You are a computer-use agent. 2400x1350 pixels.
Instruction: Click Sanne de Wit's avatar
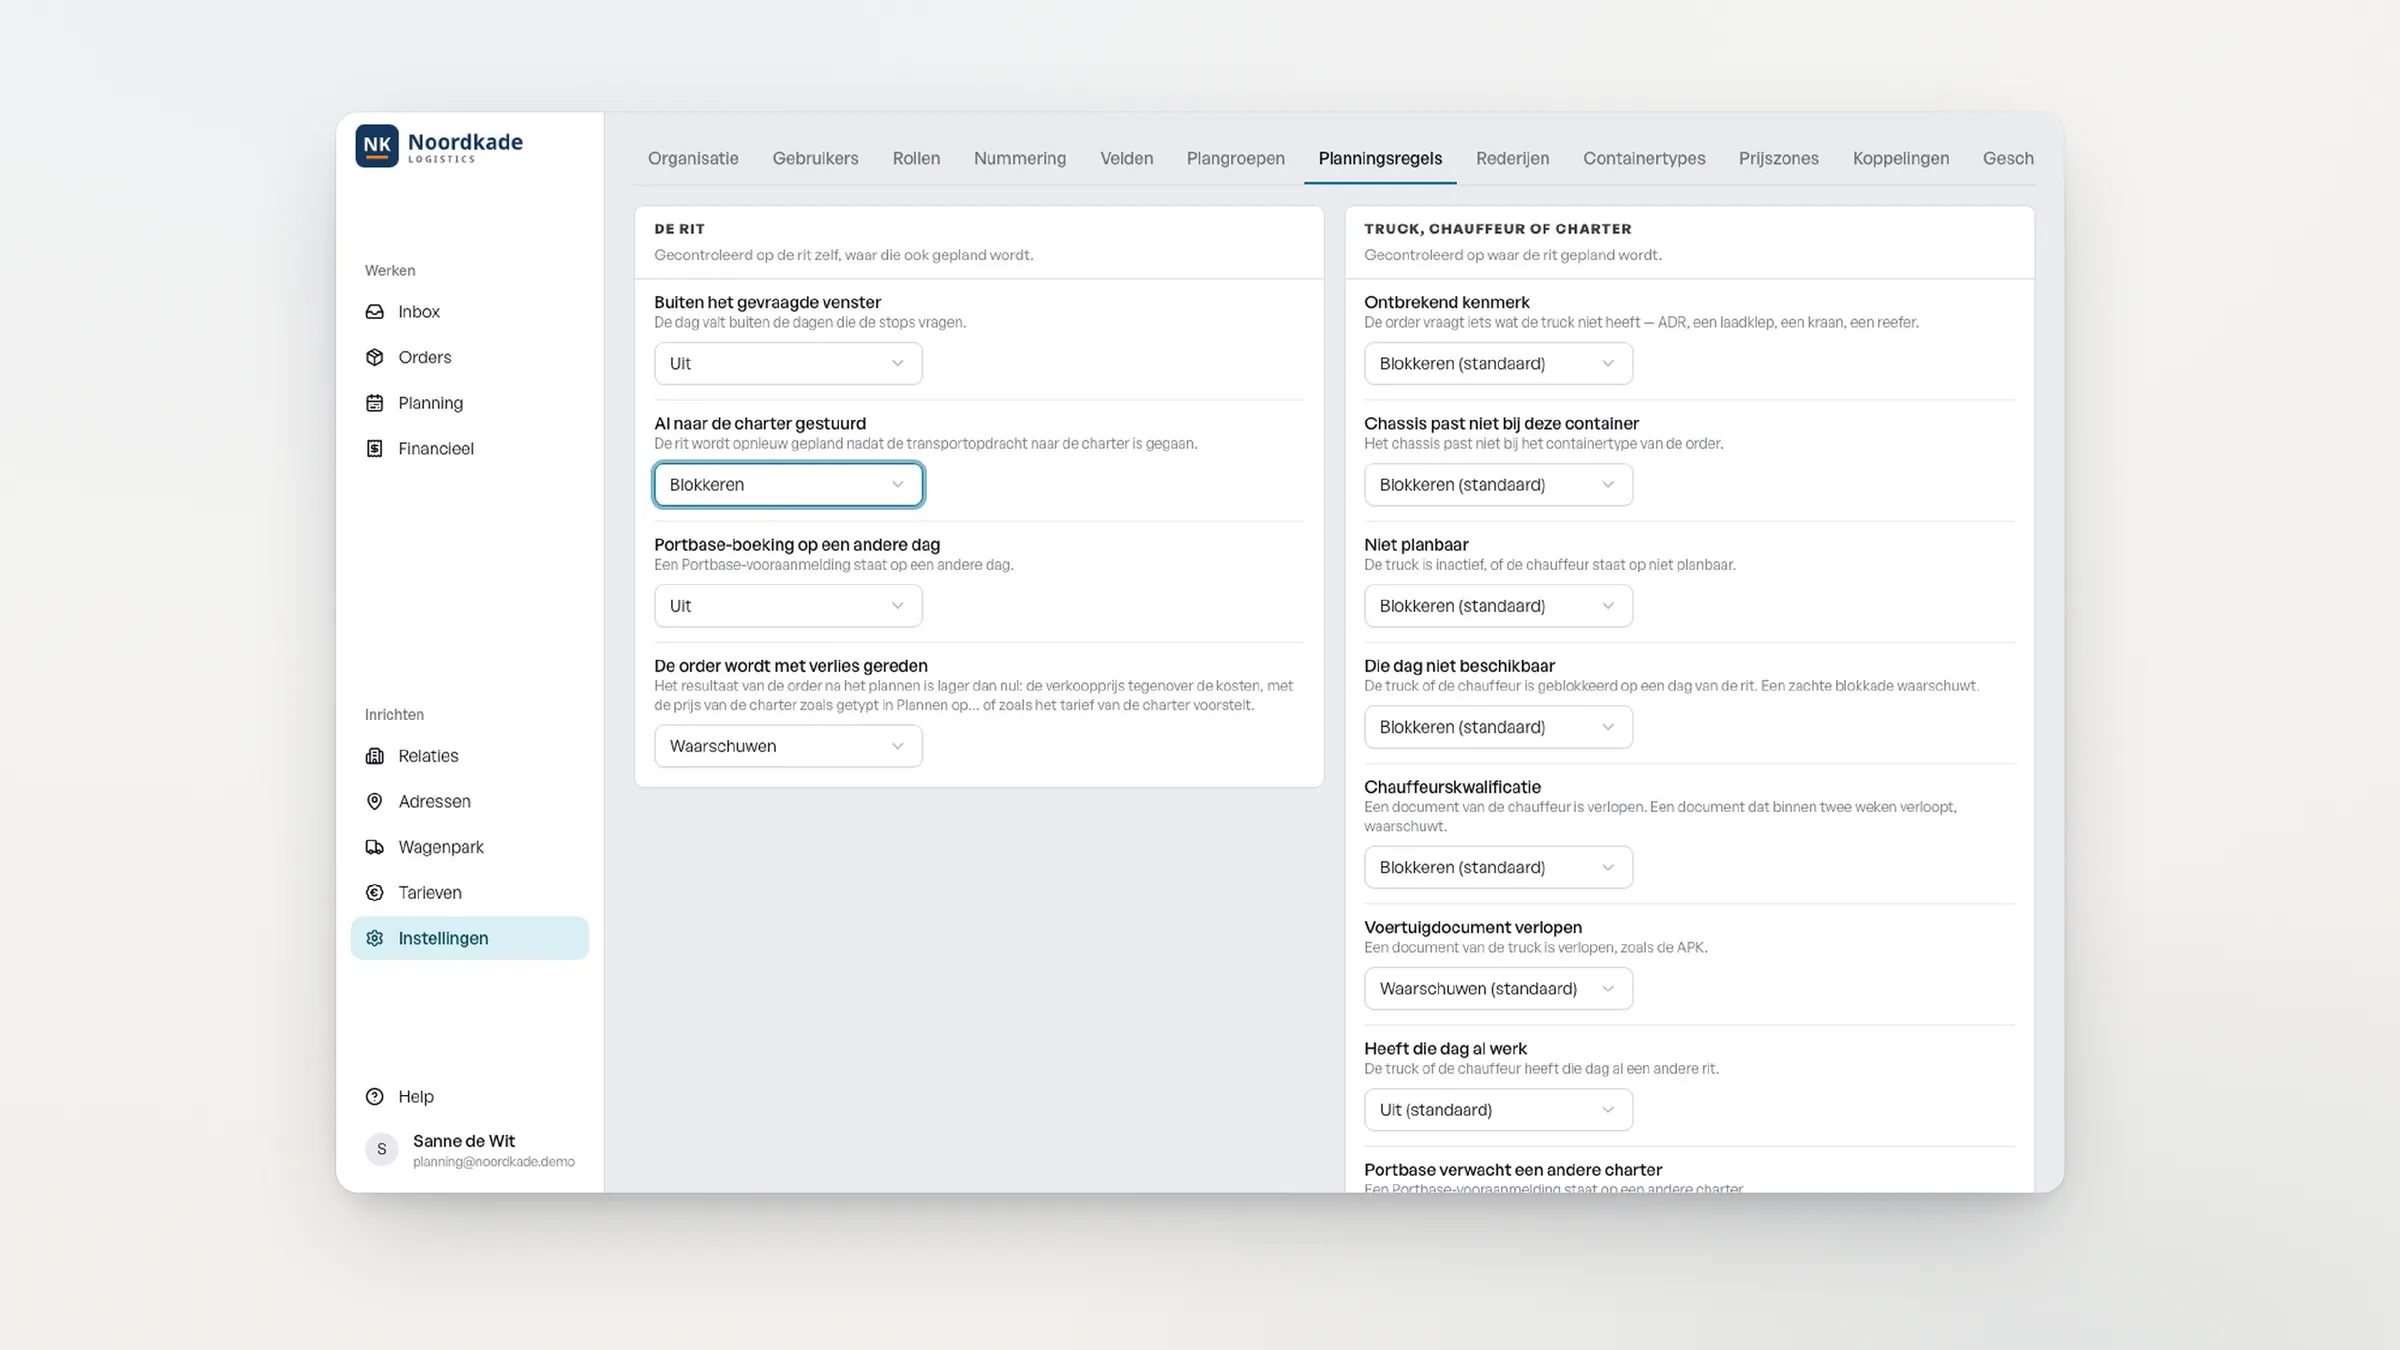click(381, 1150)
